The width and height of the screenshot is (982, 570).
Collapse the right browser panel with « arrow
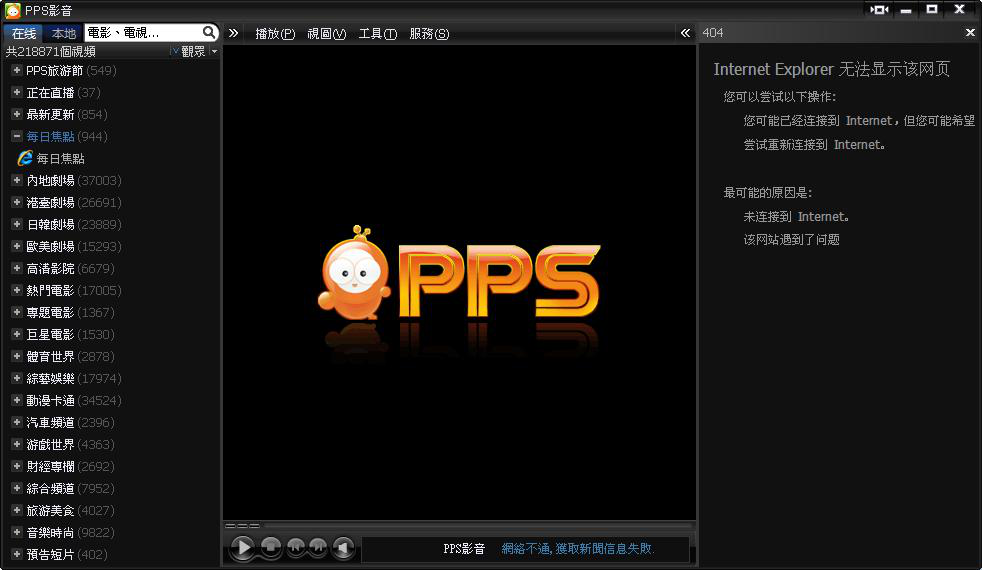click(x=685, y=33)
